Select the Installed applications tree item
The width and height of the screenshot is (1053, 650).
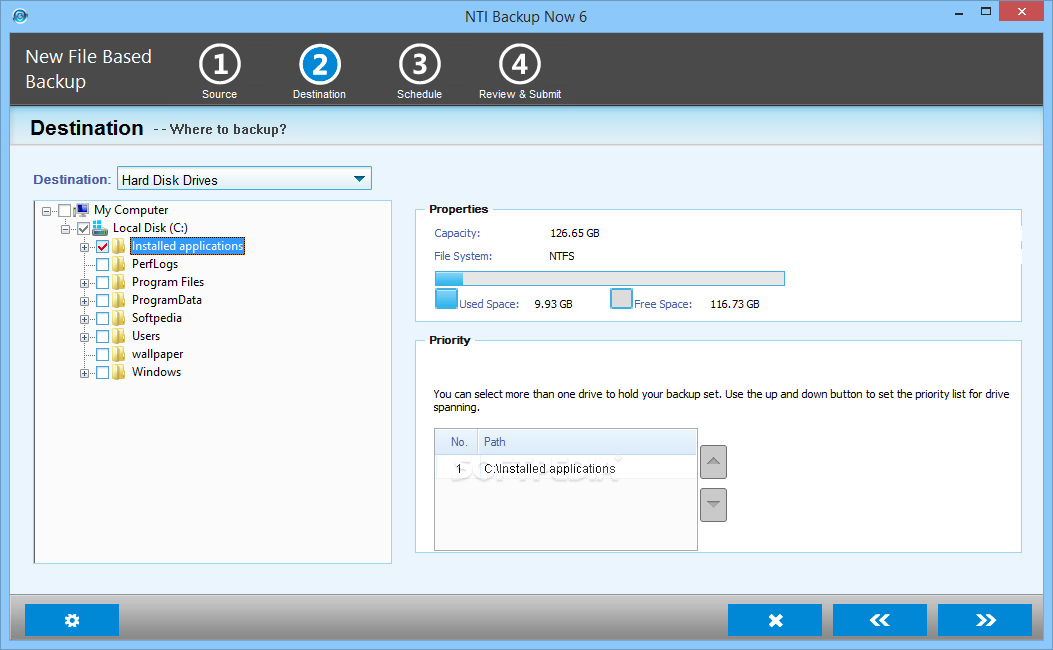click(x=187, y=246)
